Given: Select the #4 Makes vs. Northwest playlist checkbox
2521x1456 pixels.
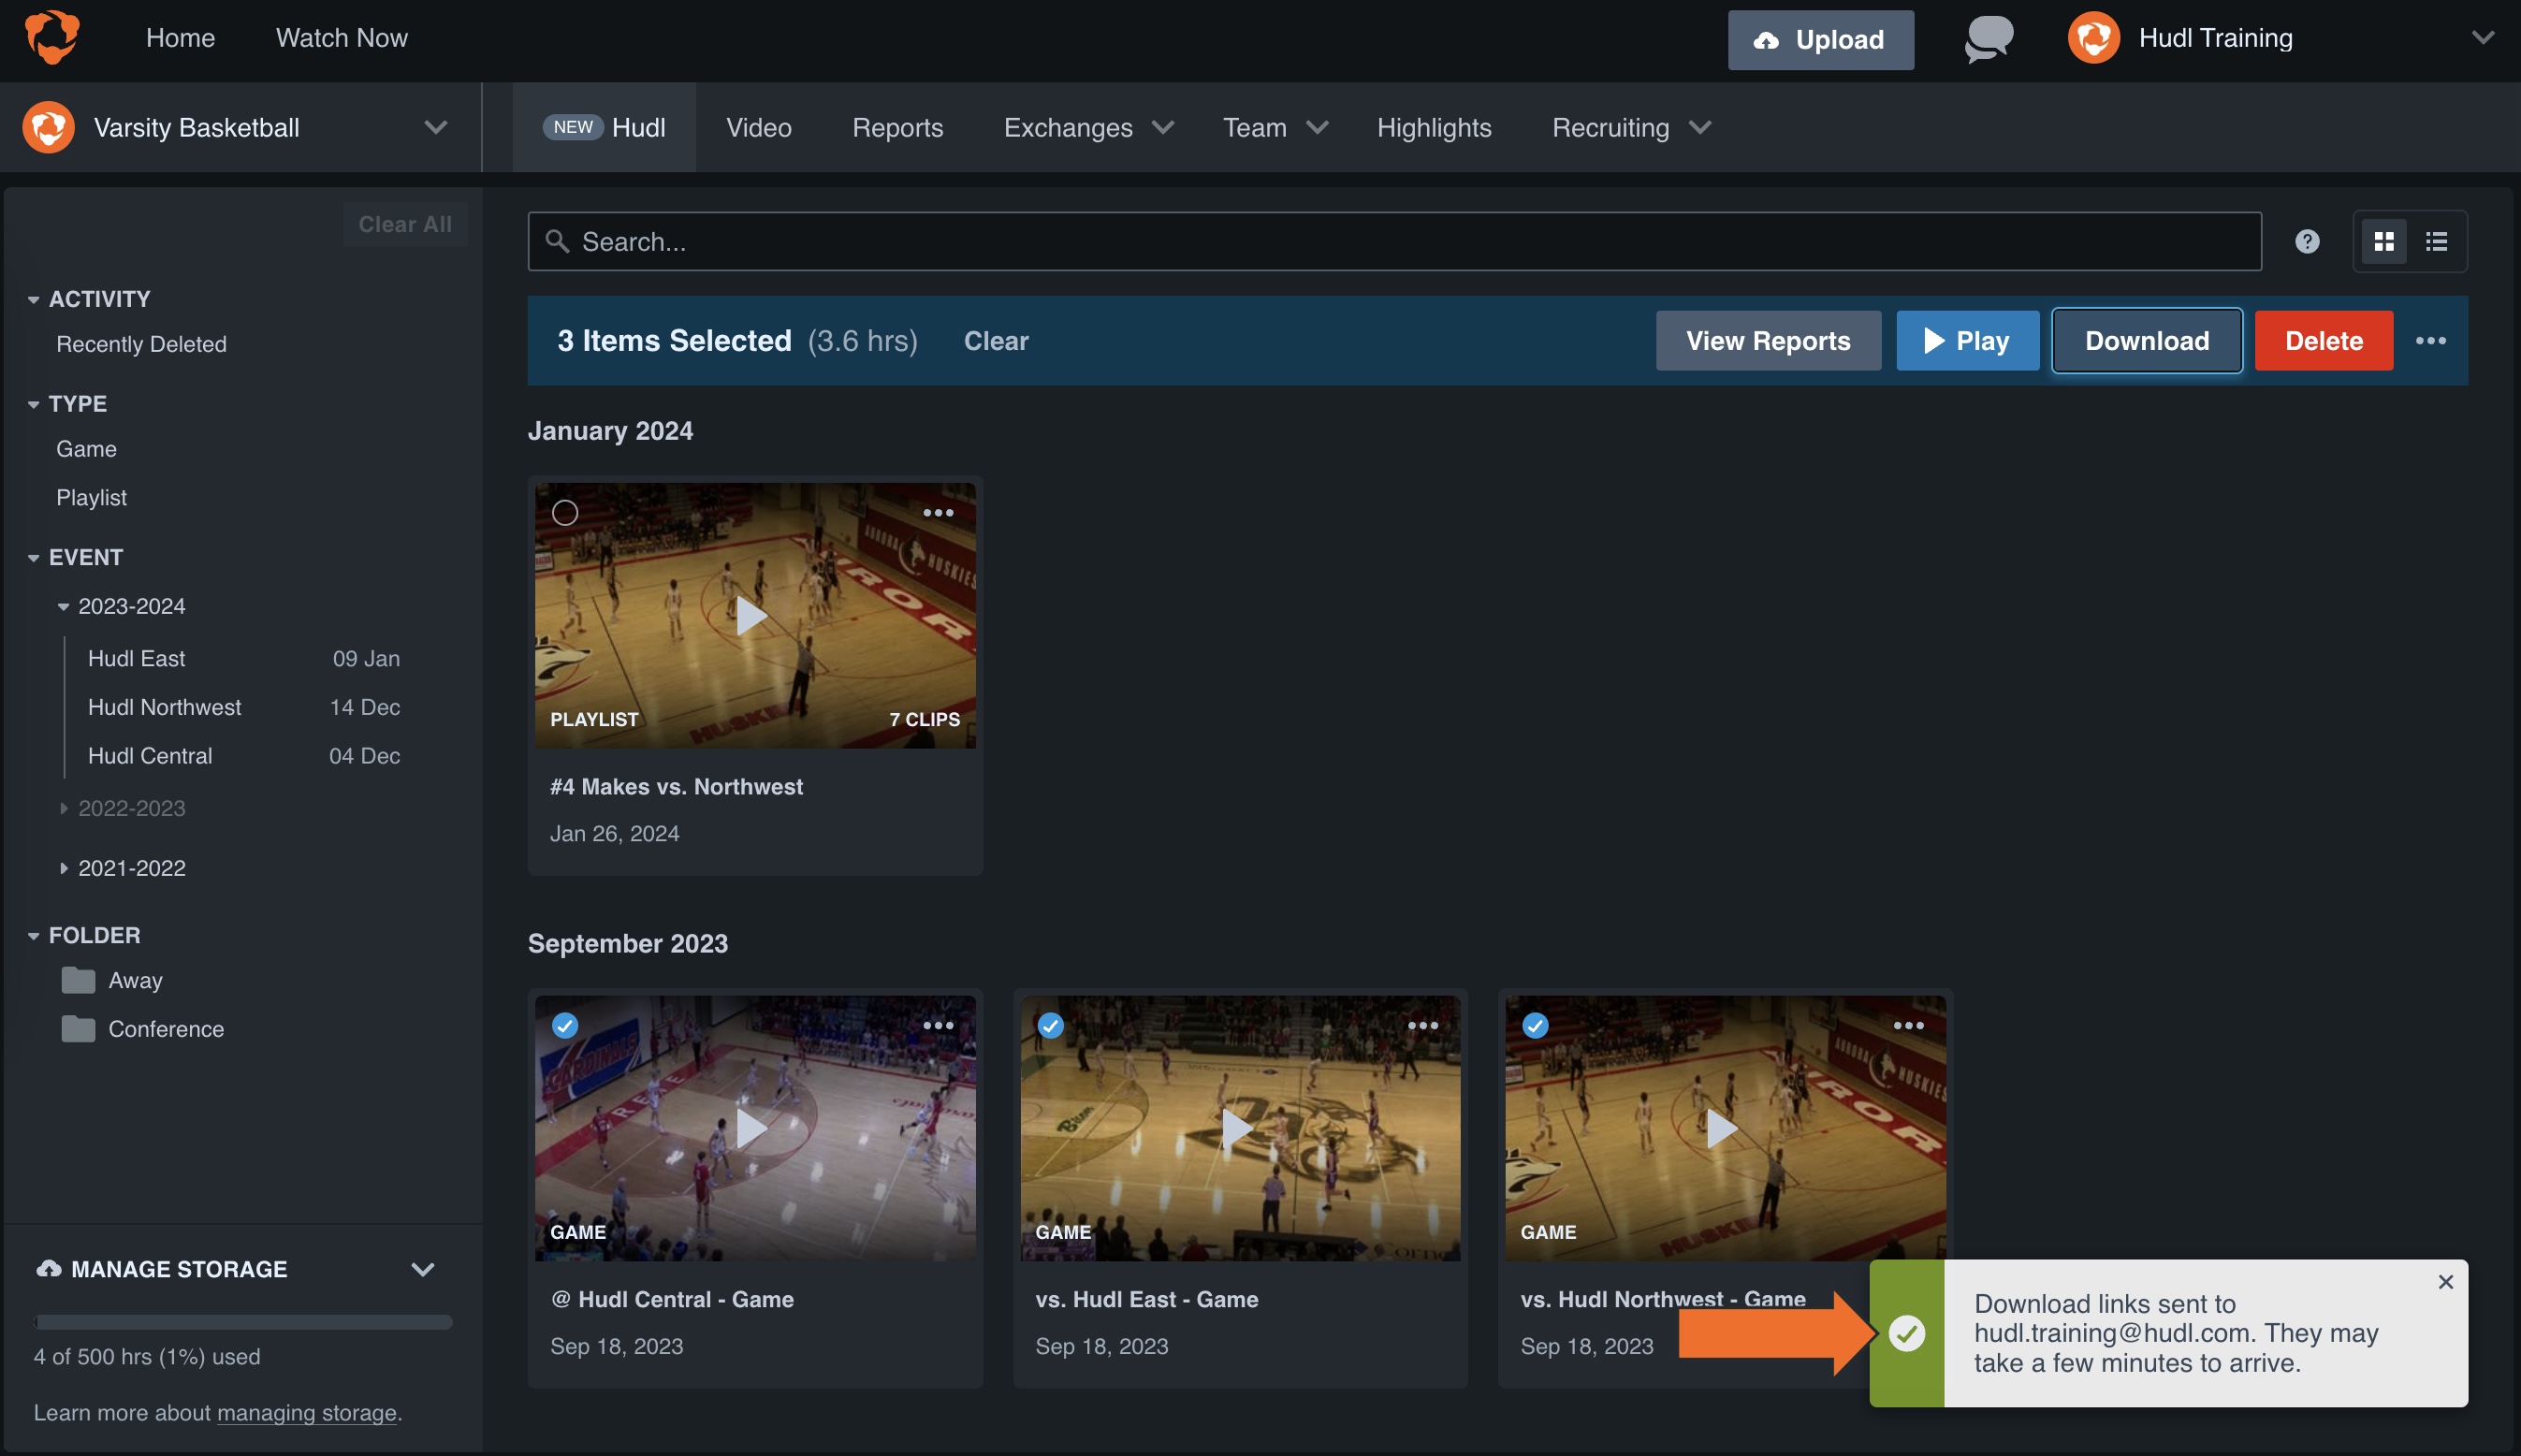Looking at the screenshot, I should (x=565, y=513).
